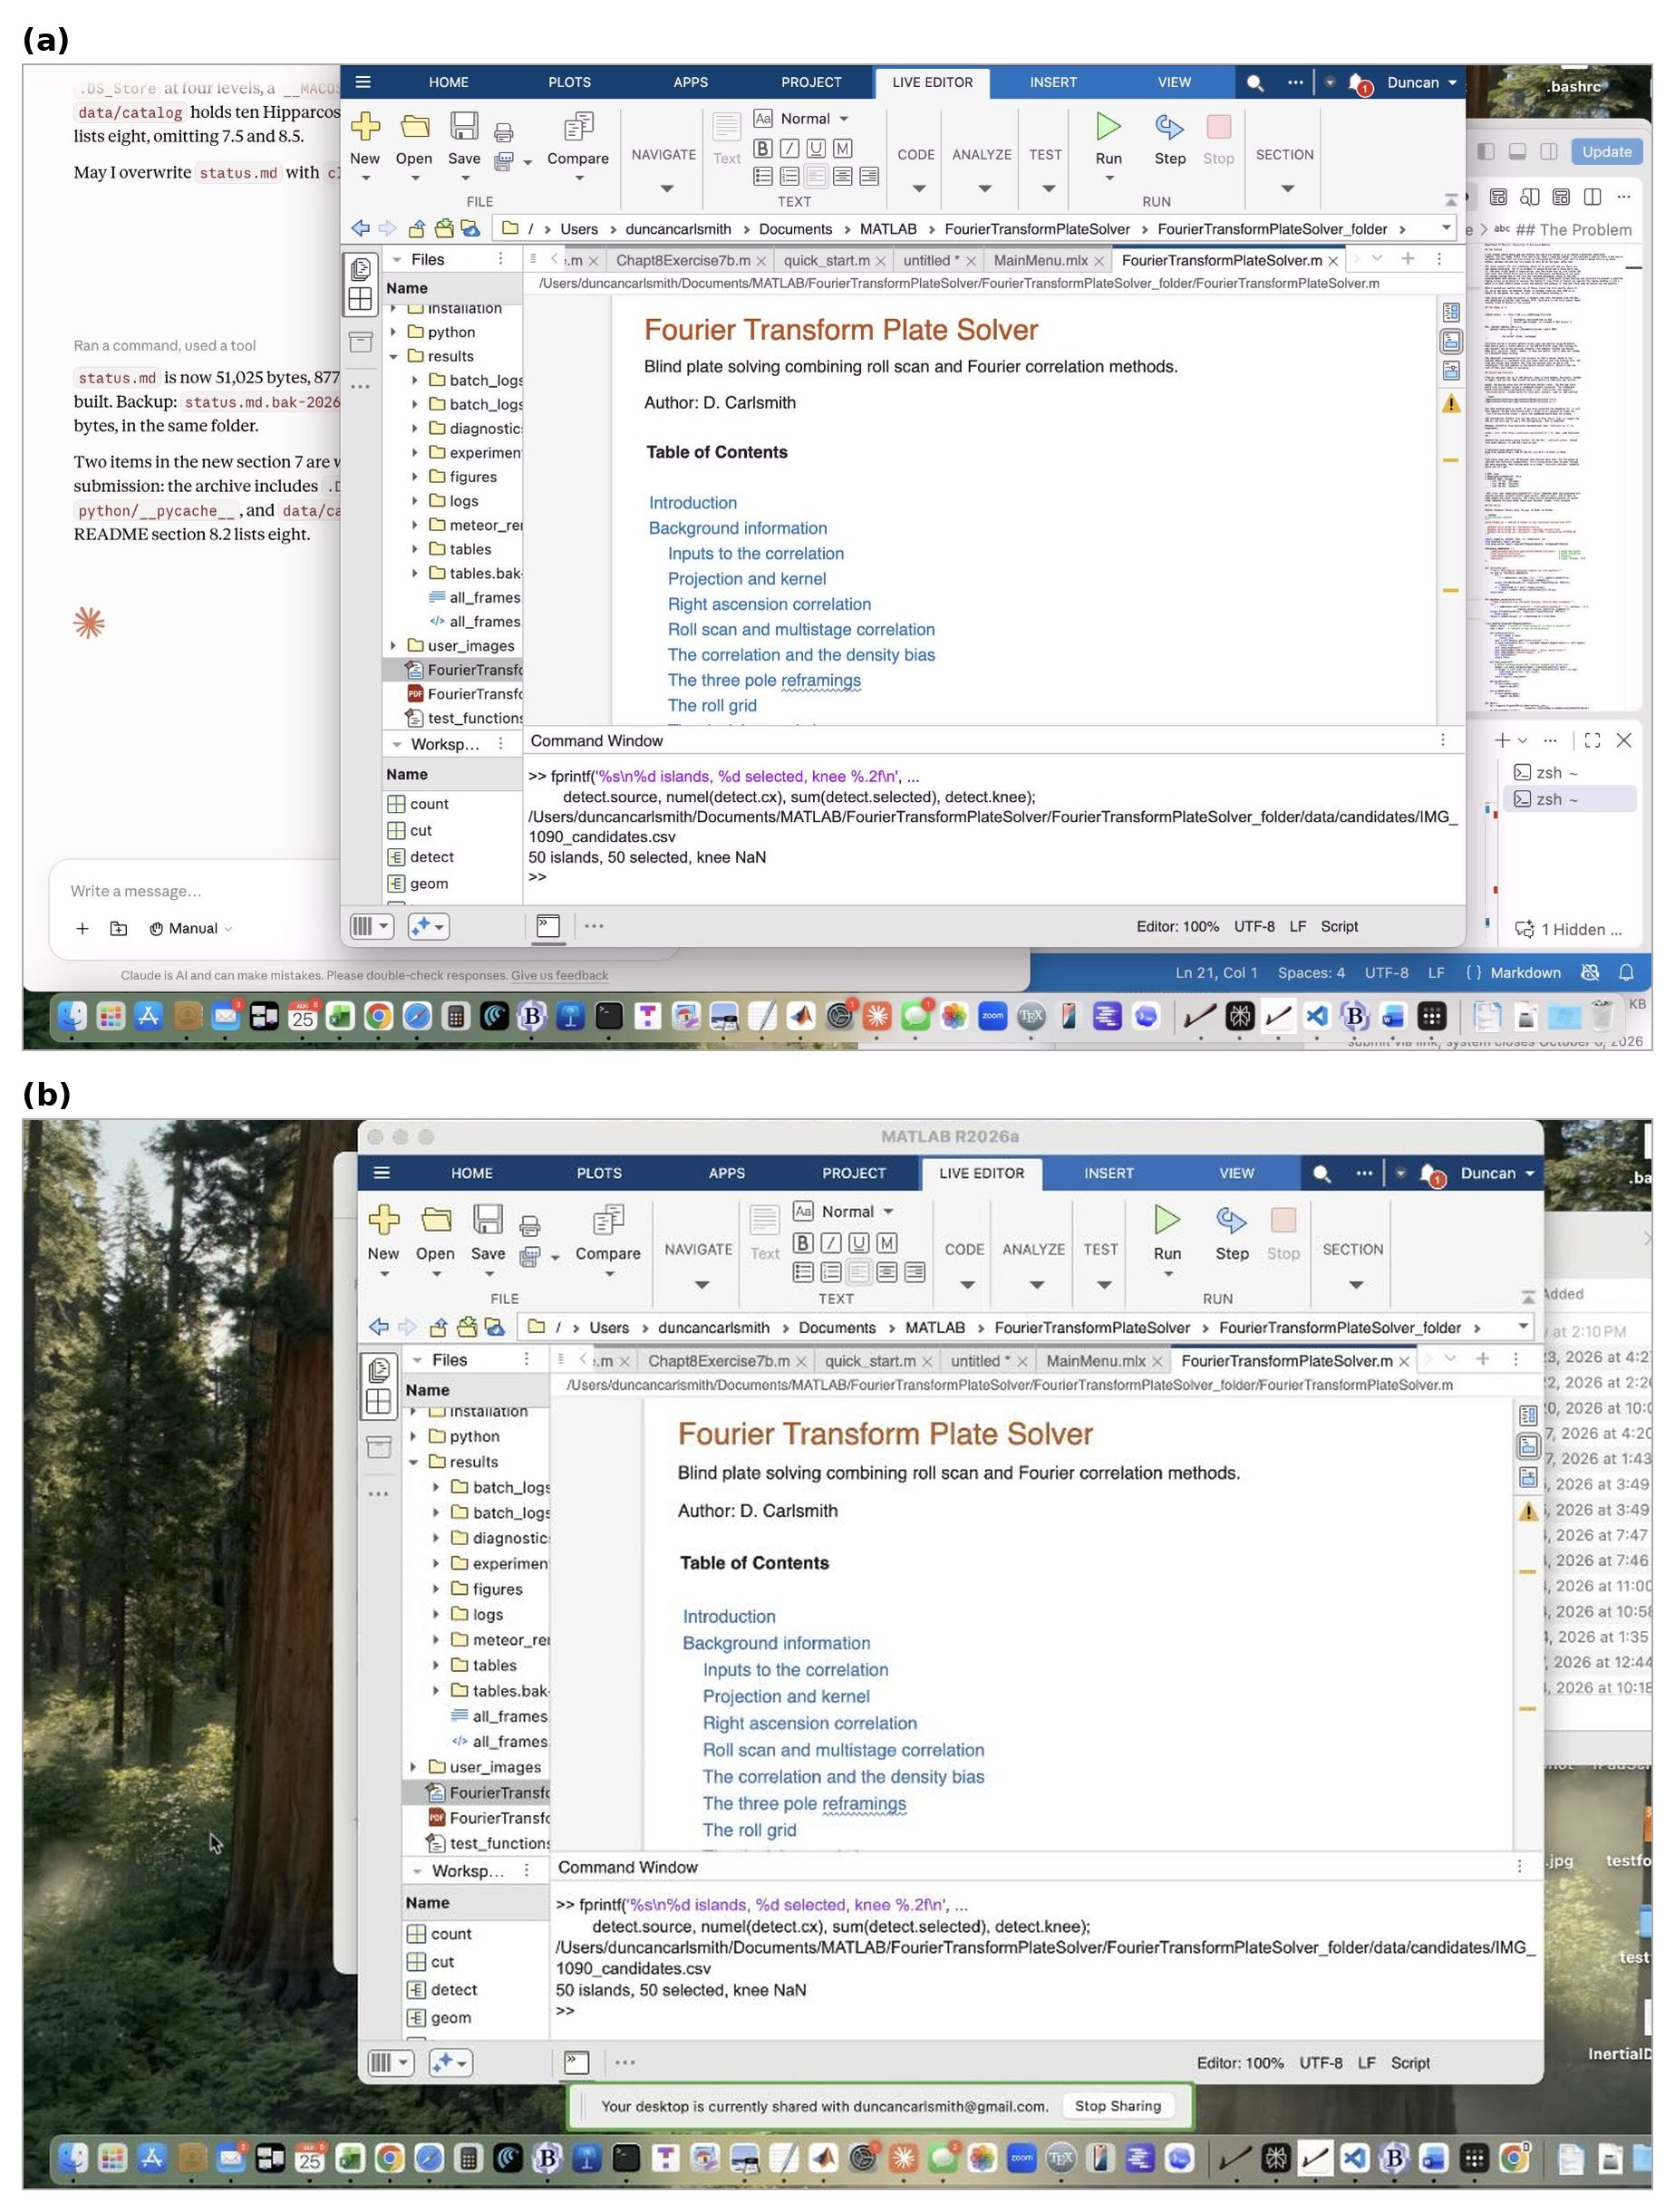Viewport: 1675px width, 2212px height.
Task: In panel (a), expand the SECTION ribbon group
Action: [x=1288, y=189]
